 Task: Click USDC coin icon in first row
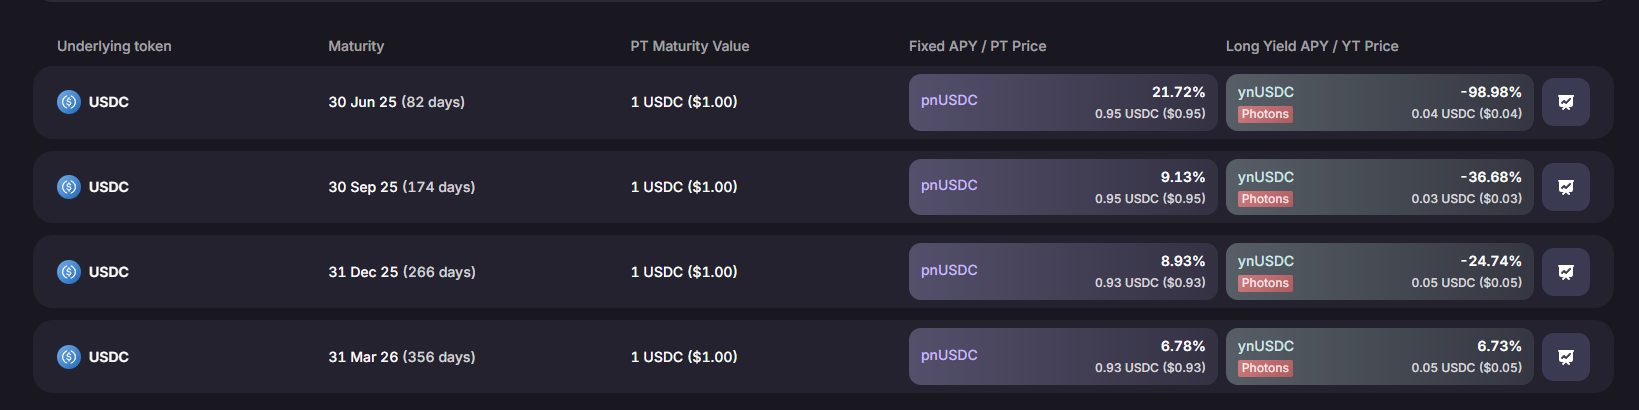(x=69, y=102)
